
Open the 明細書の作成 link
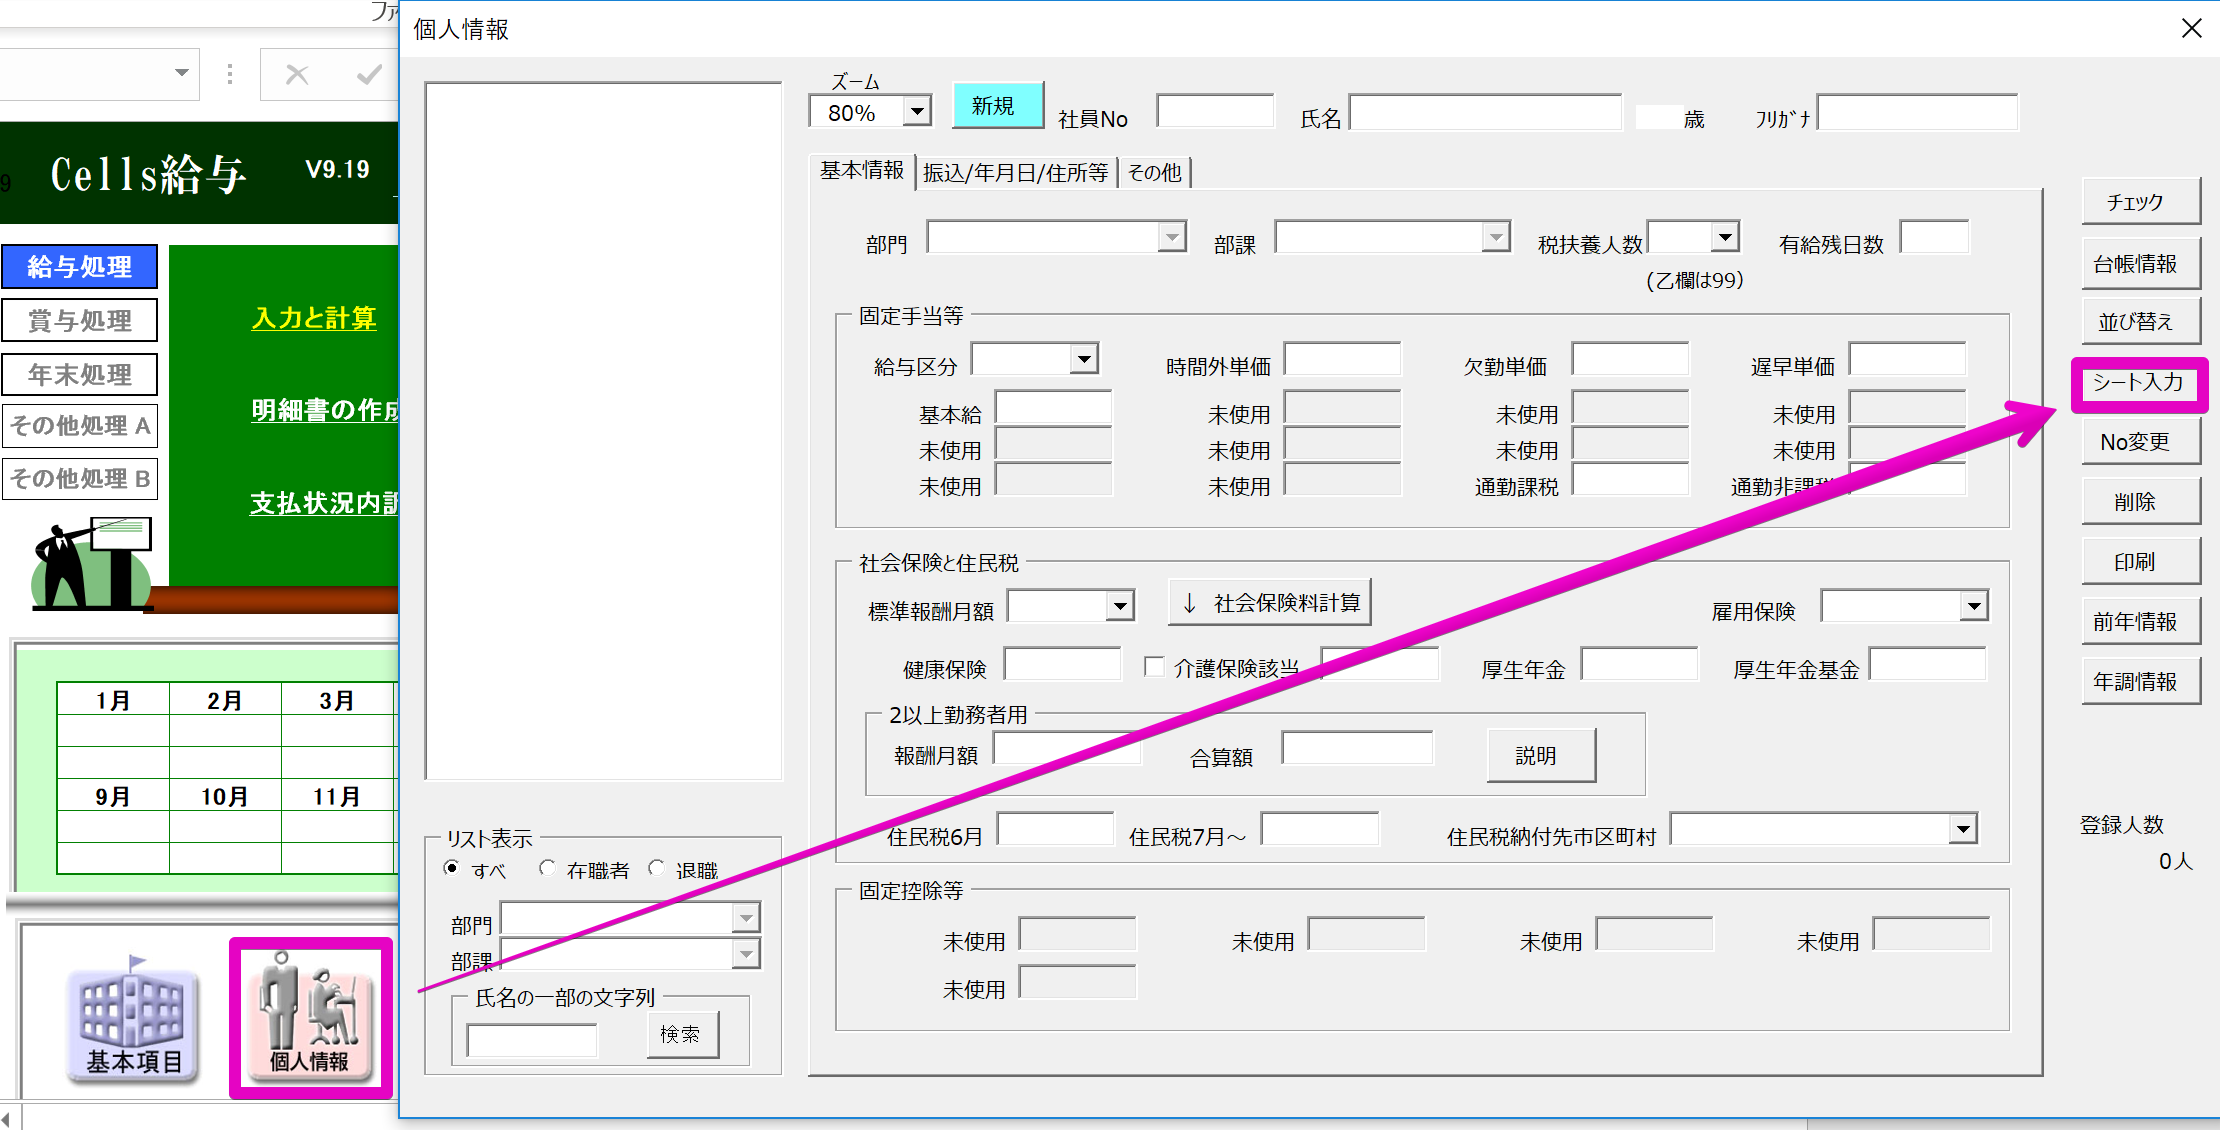tap(325, 410)
